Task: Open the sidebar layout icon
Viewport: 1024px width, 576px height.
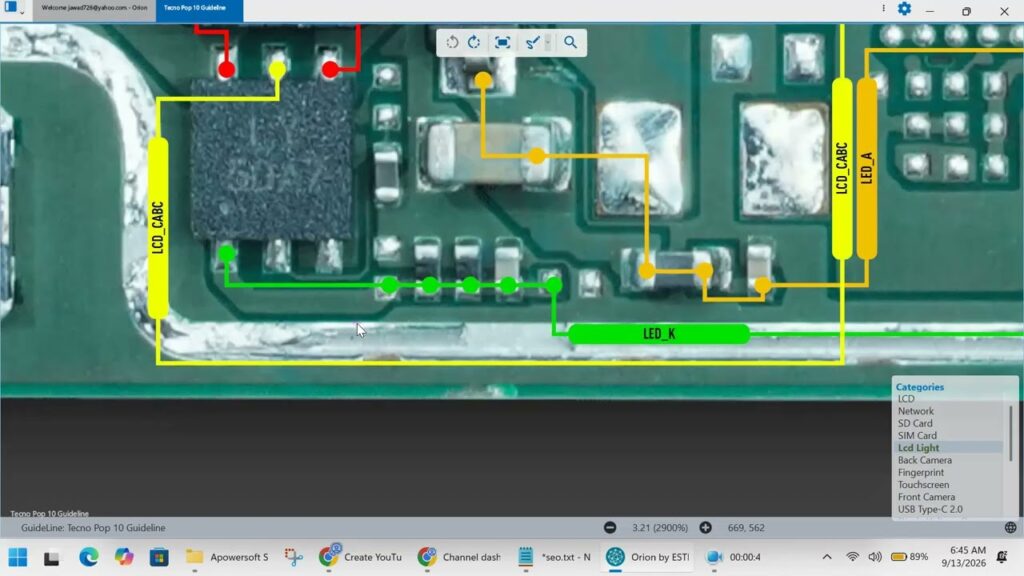Action: coord(10,7)
